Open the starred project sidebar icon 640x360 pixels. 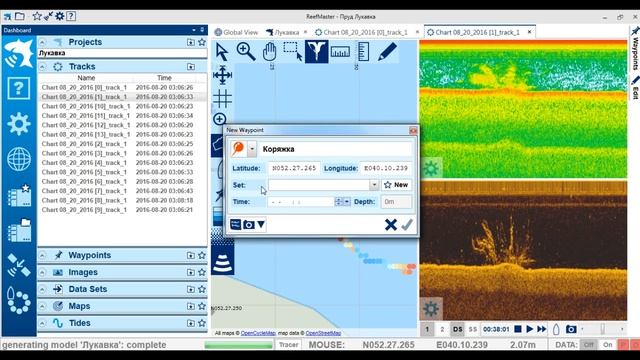pos(19,195)
